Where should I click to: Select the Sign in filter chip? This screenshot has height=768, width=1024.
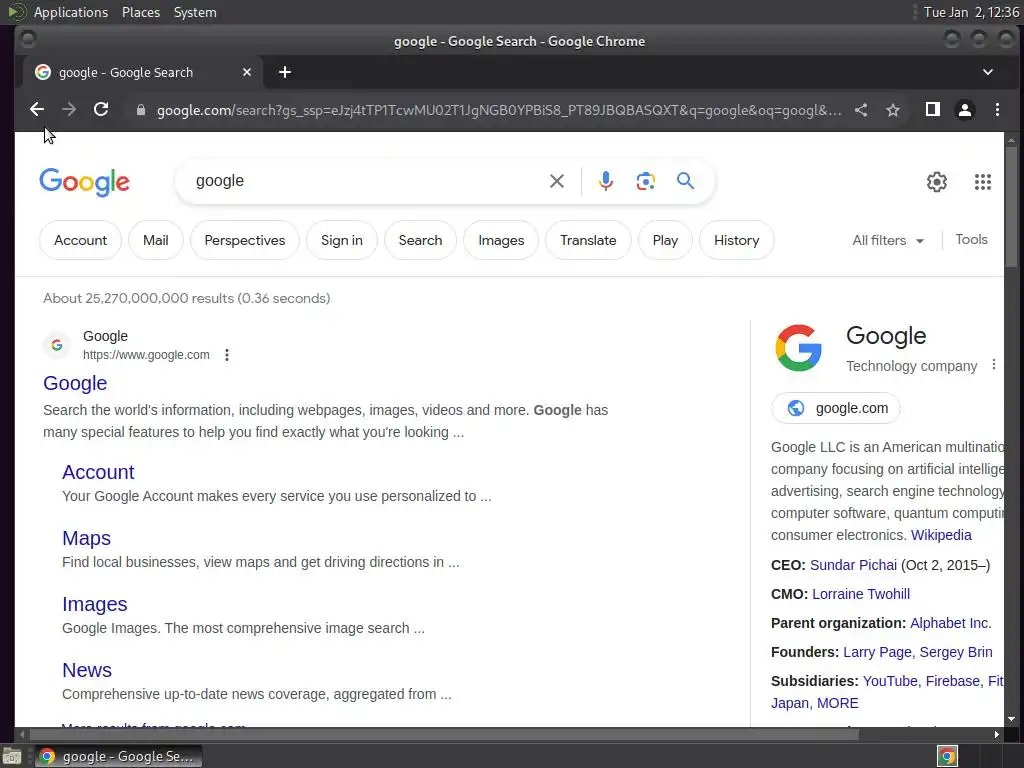[342, 240]
